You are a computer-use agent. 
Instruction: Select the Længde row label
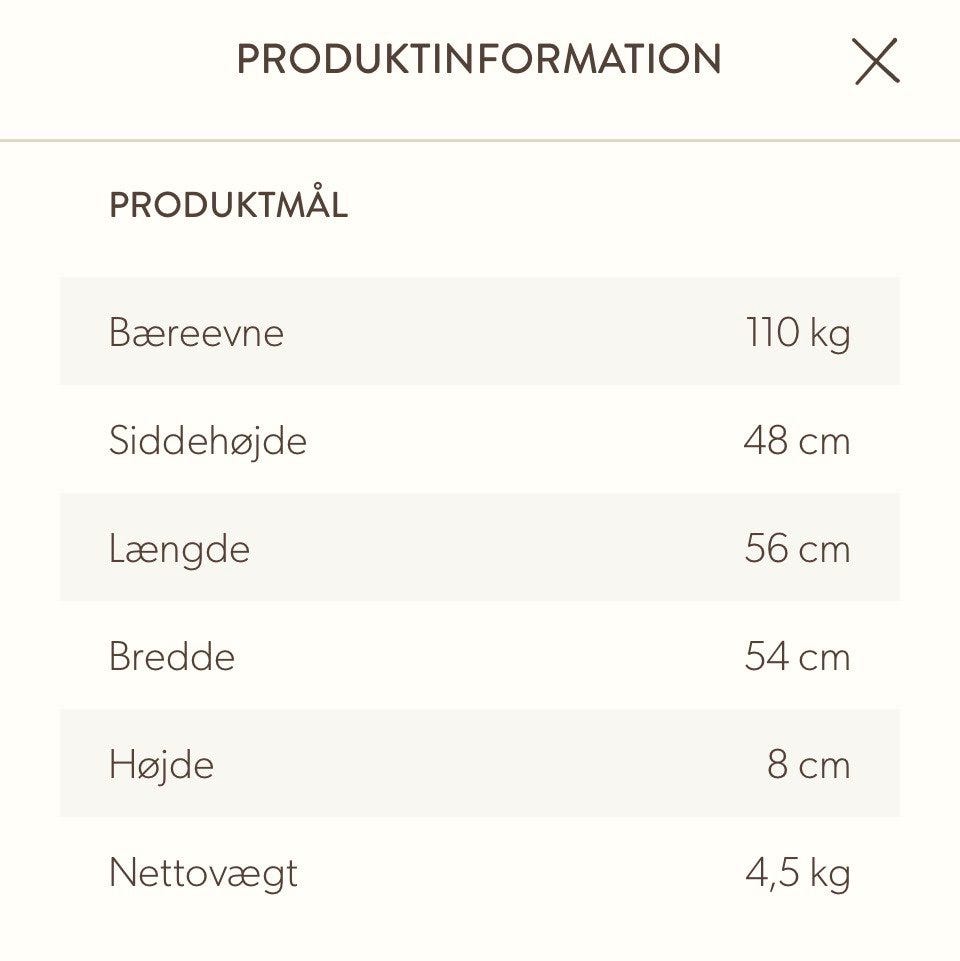point(179,550)
